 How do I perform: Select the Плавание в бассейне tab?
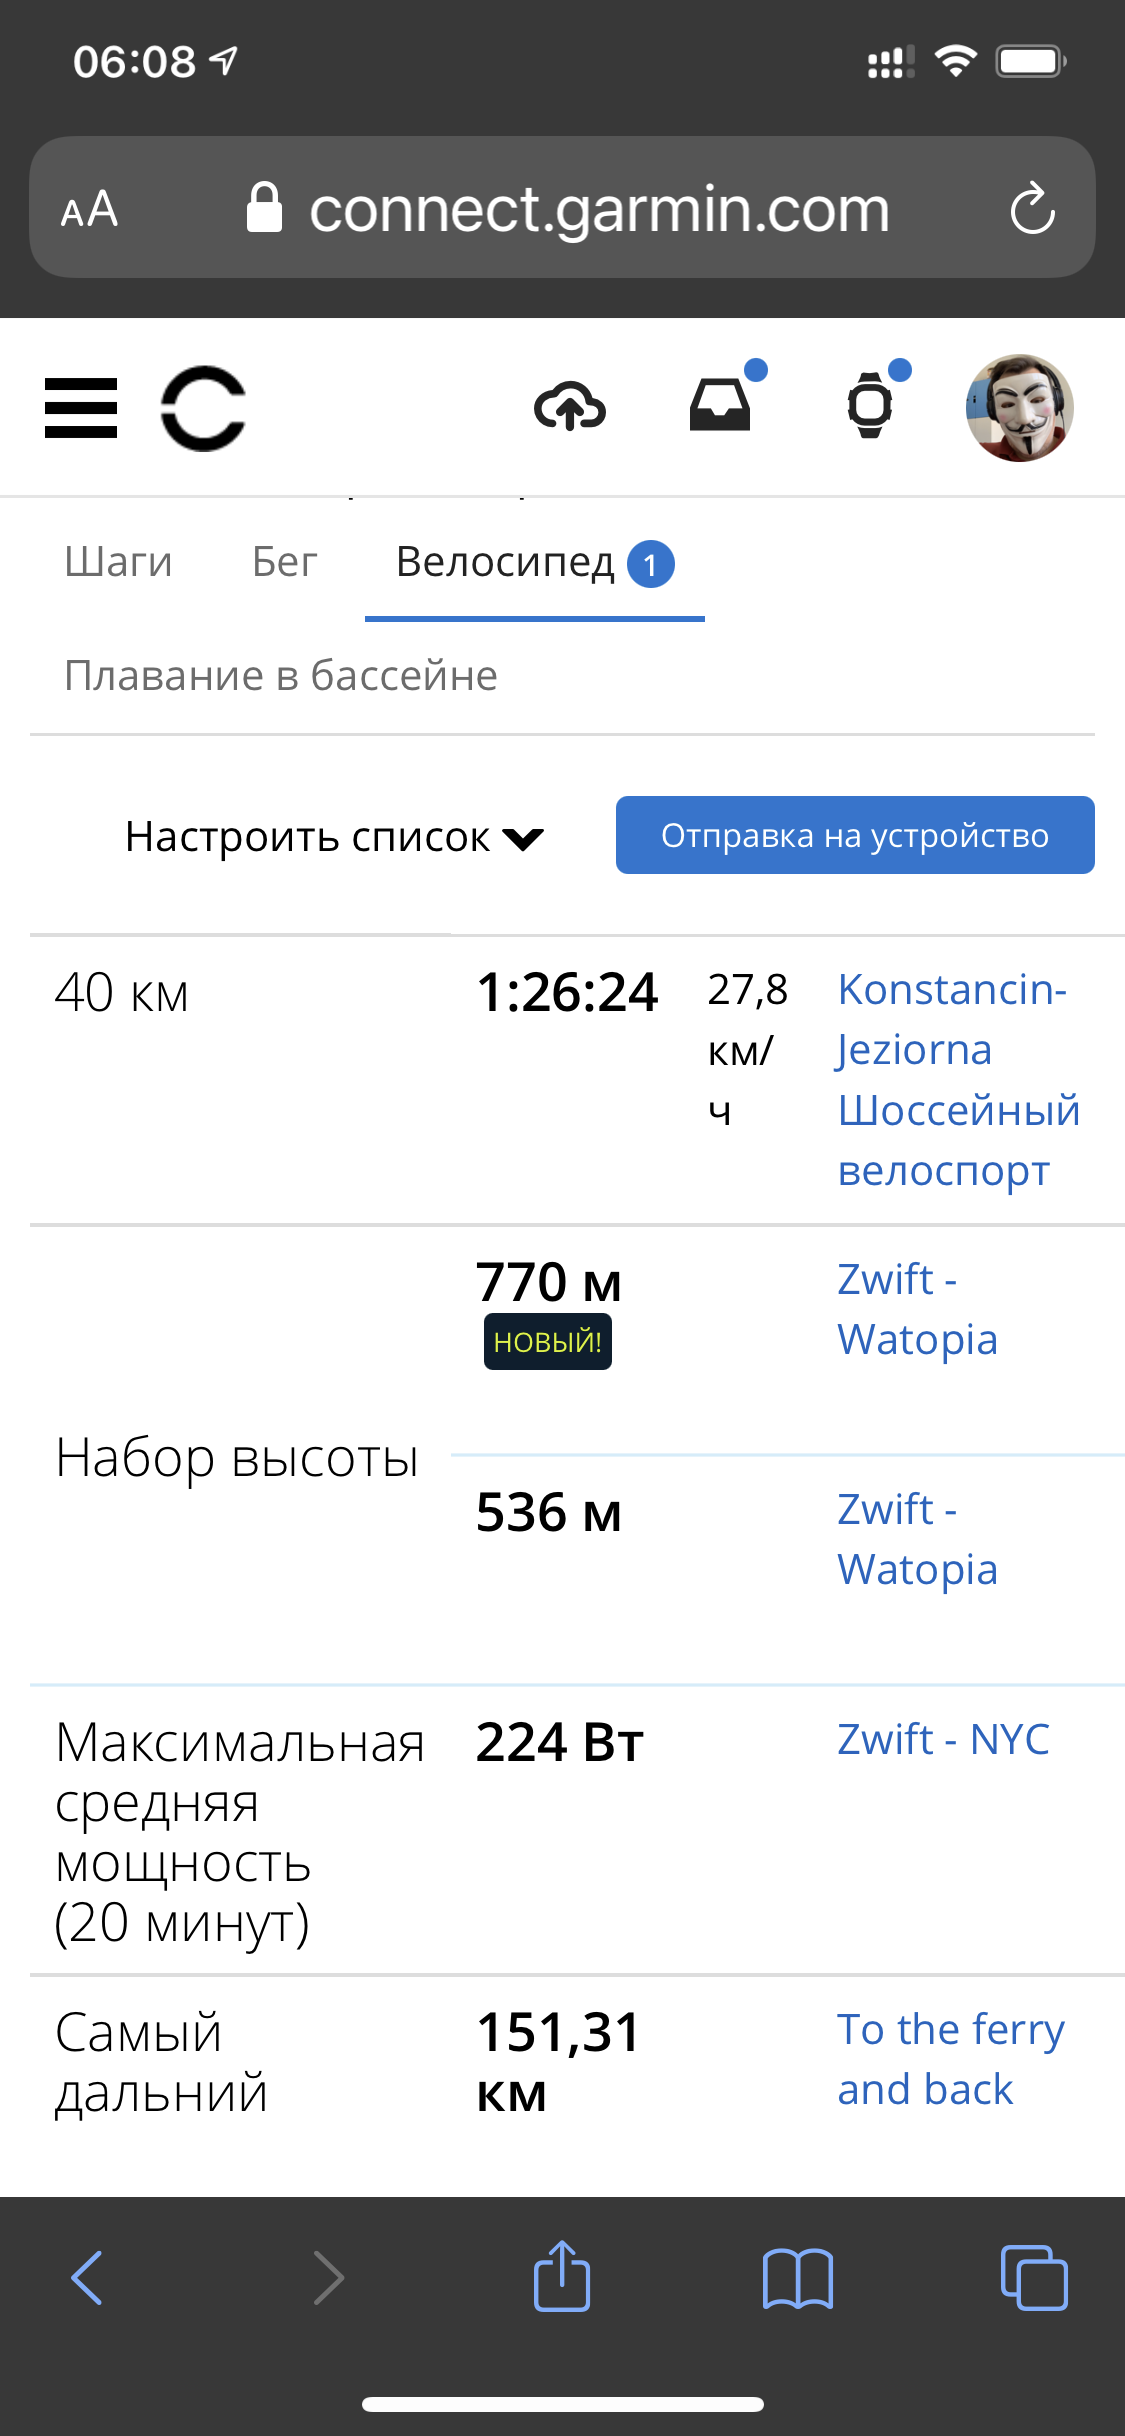281,676
